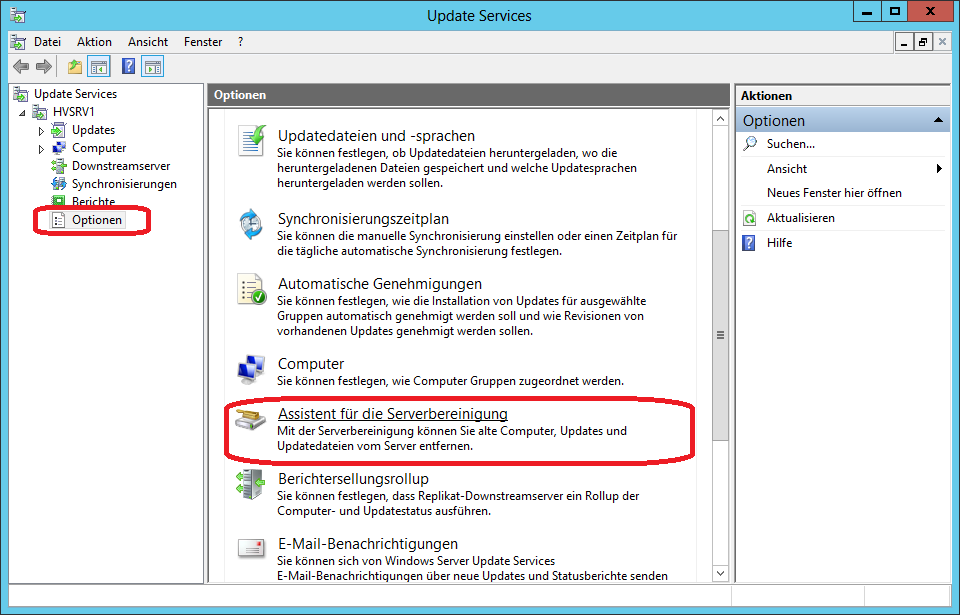Click the Update Services root node icon
960x615 pixels.
click(21, 94)
